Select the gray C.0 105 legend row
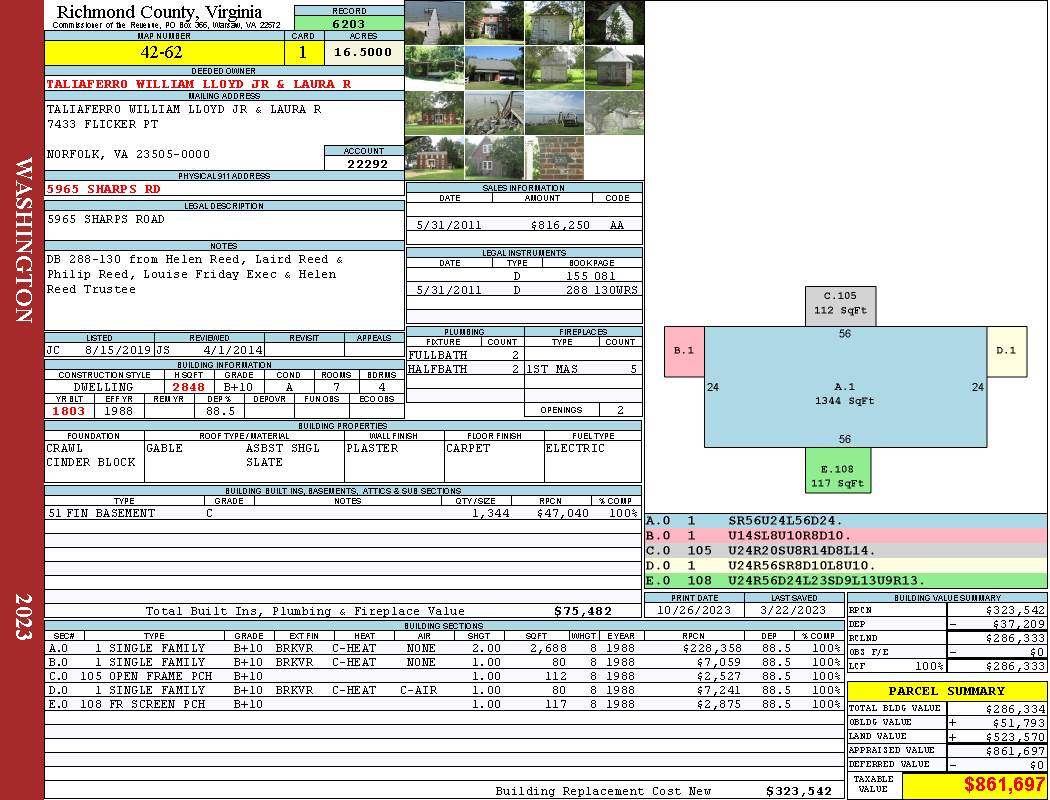This screenshot has height=800, width=1050. tap(845, 550)
